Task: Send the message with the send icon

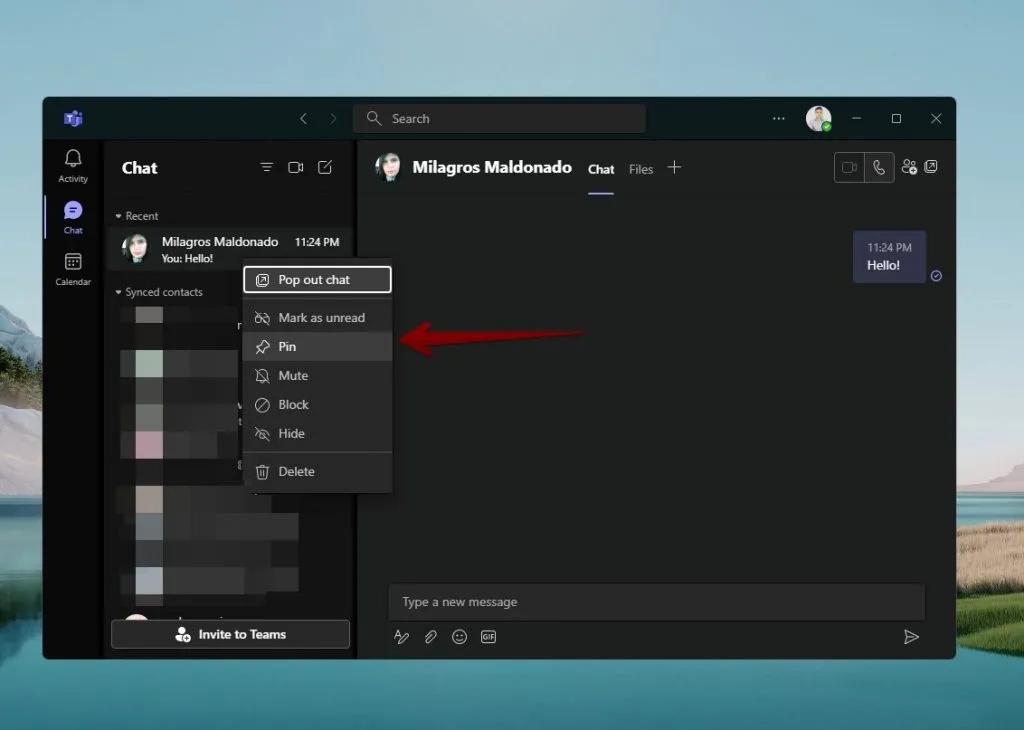Action: click(911, 637)
